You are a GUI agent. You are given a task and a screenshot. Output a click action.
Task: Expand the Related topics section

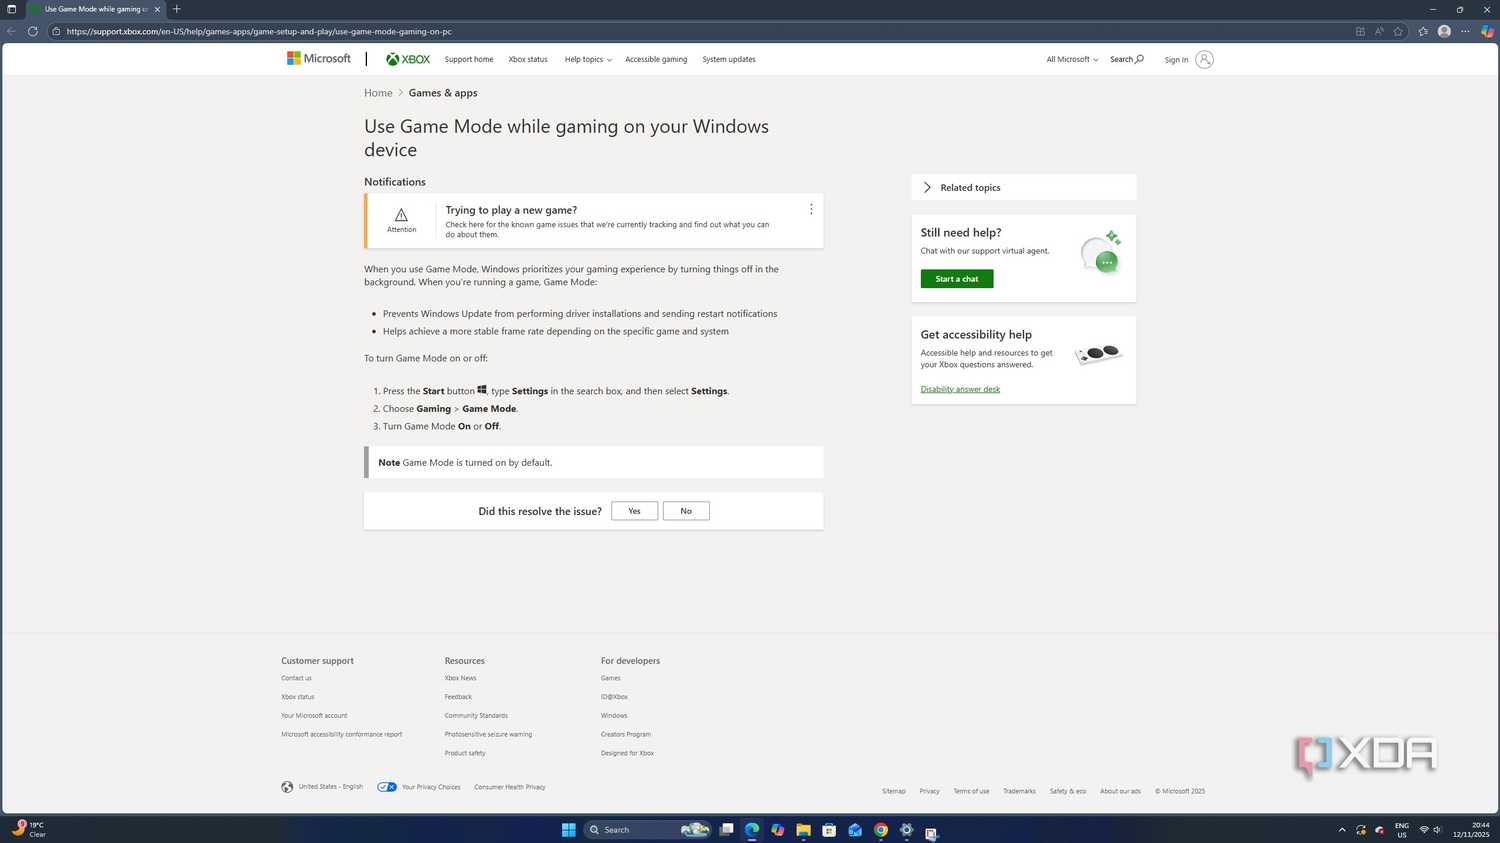coord(1023,188)
